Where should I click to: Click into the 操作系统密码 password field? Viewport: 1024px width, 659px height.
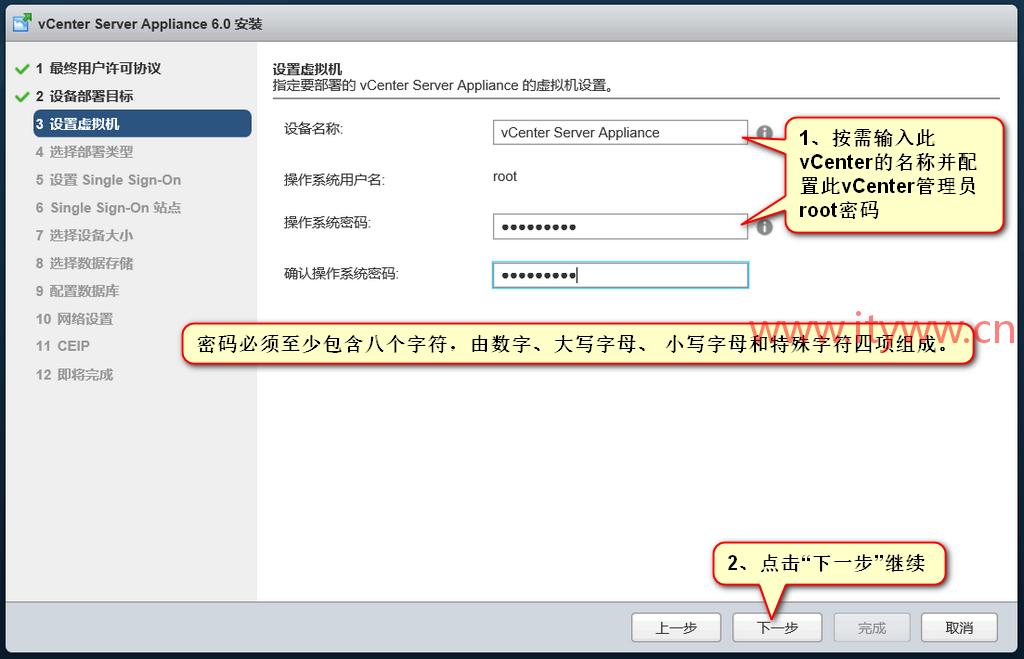click(x=620, y=227)
